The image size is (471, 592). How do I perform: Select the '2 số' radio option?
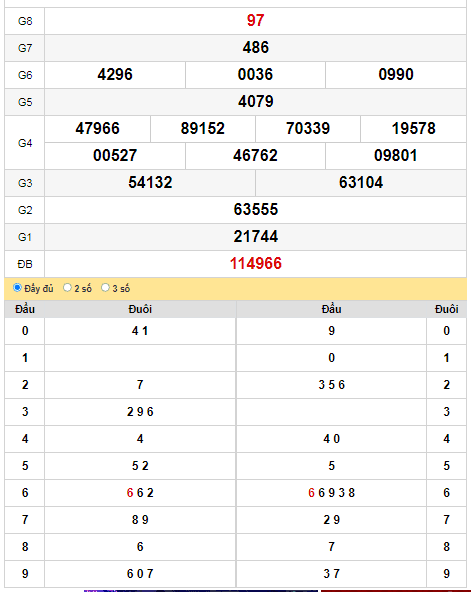pyautogui.click(x=67, y=288)
